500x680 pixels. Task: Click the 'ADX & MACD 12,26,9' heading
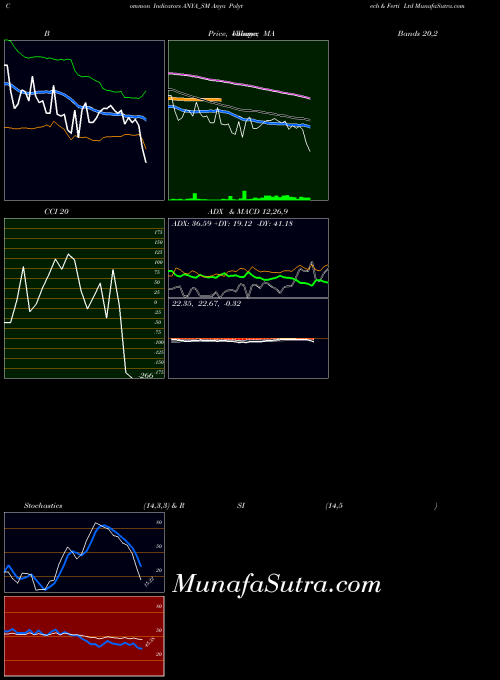pos(248,212)
